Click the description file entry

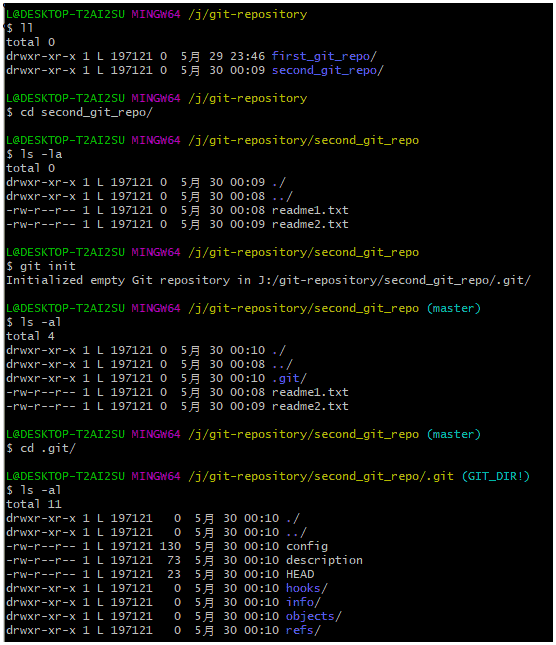(x=324, y=560)
